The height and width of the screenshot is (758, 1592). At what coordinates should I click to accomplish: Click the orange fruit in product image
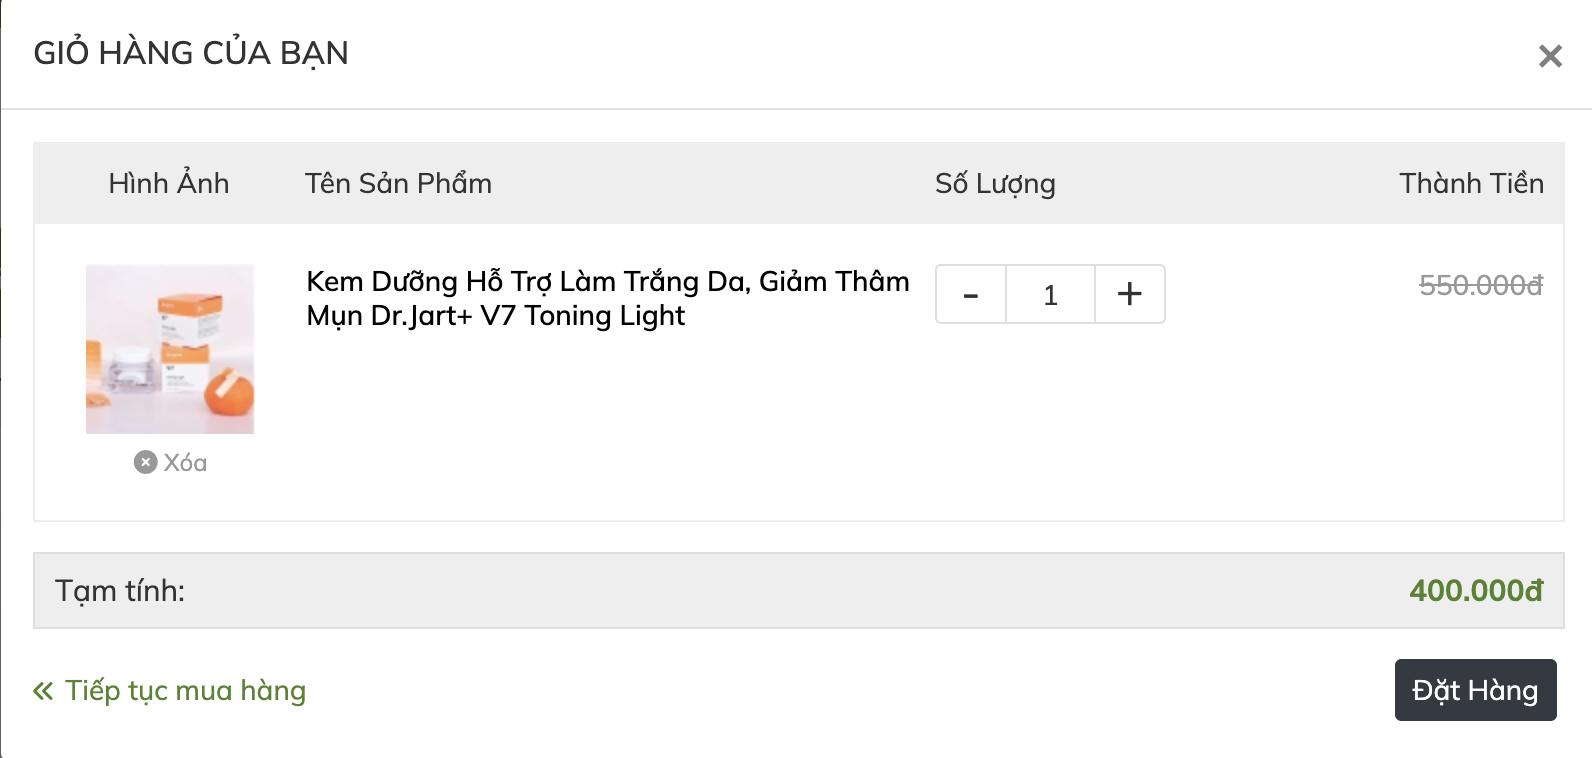[230, 399]
